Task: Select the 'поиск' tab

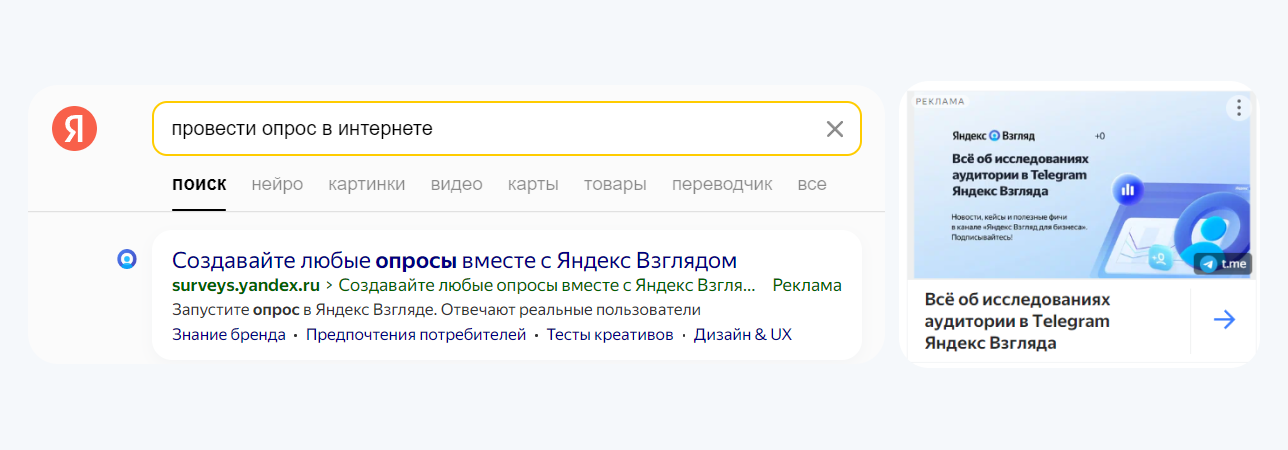Action: click(x=199, y=184)
